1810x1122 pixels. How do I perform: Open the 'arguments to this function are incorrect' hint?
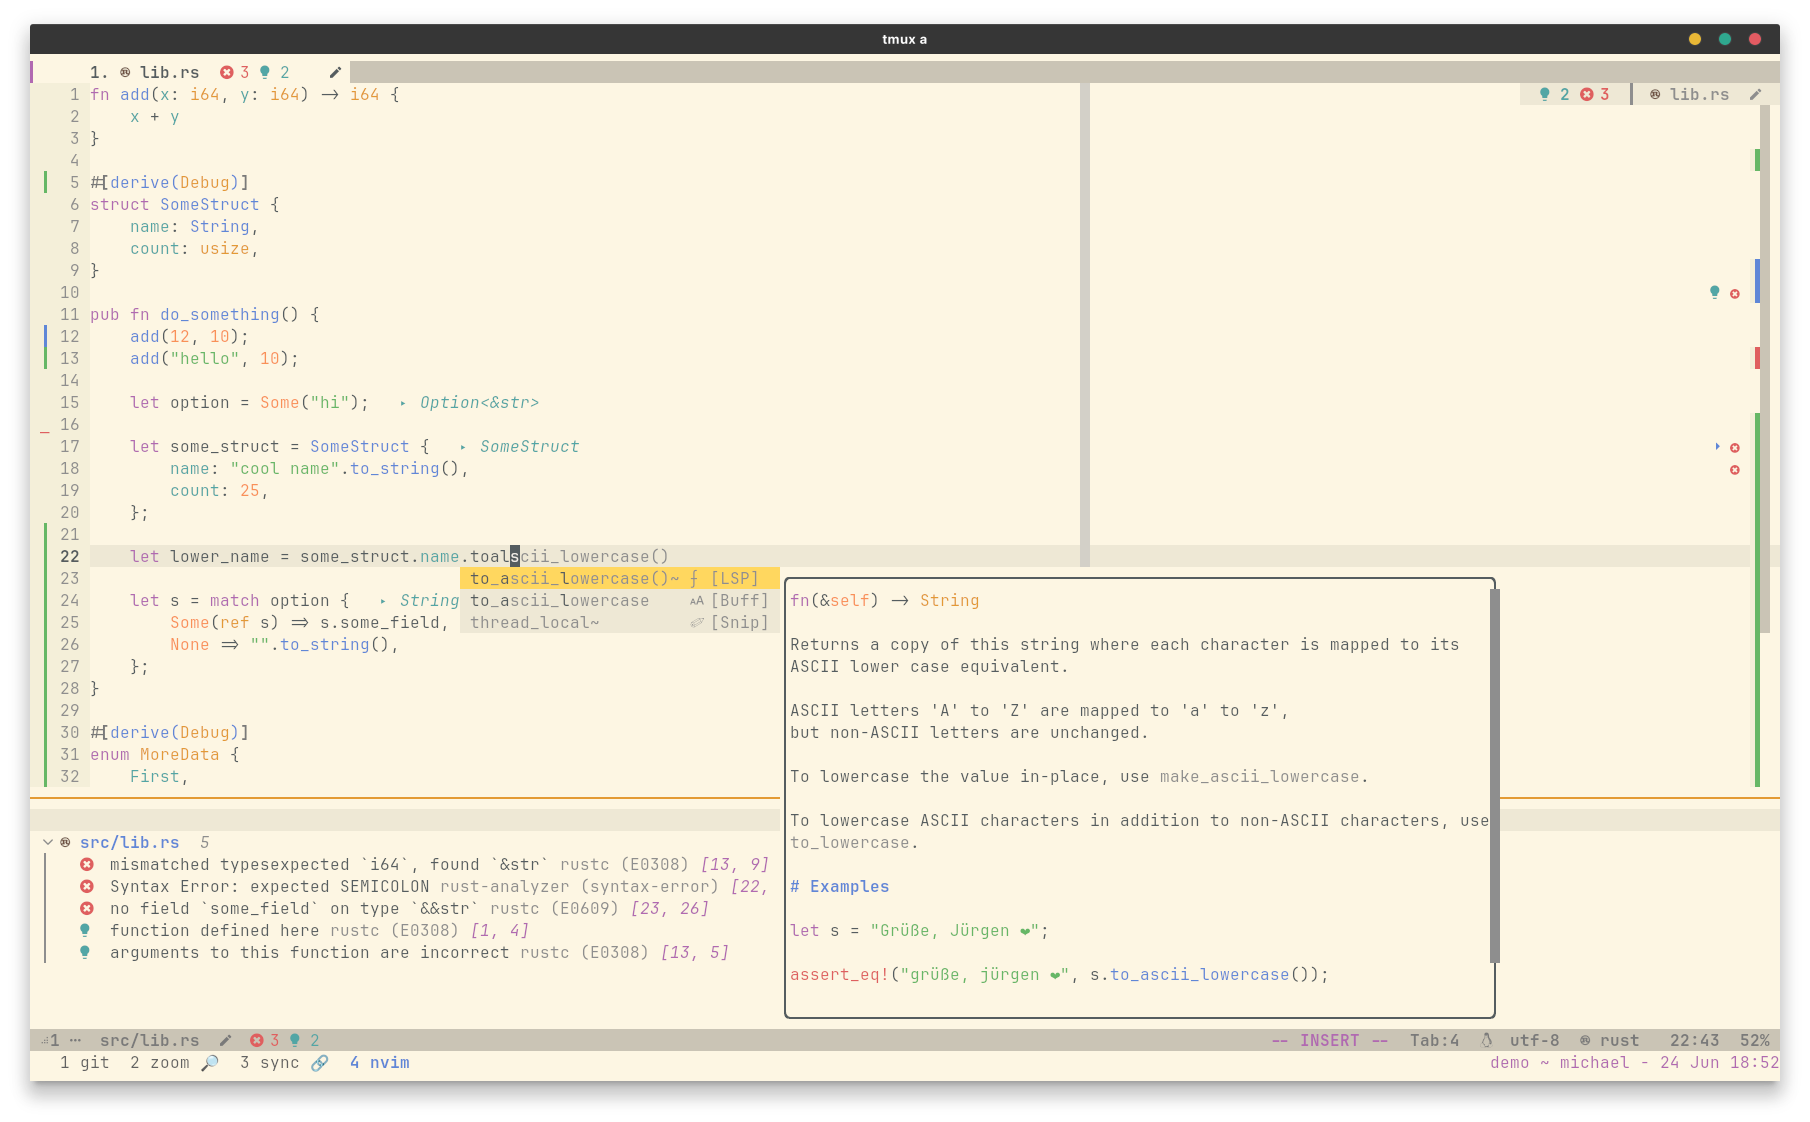tap(419, 952)
